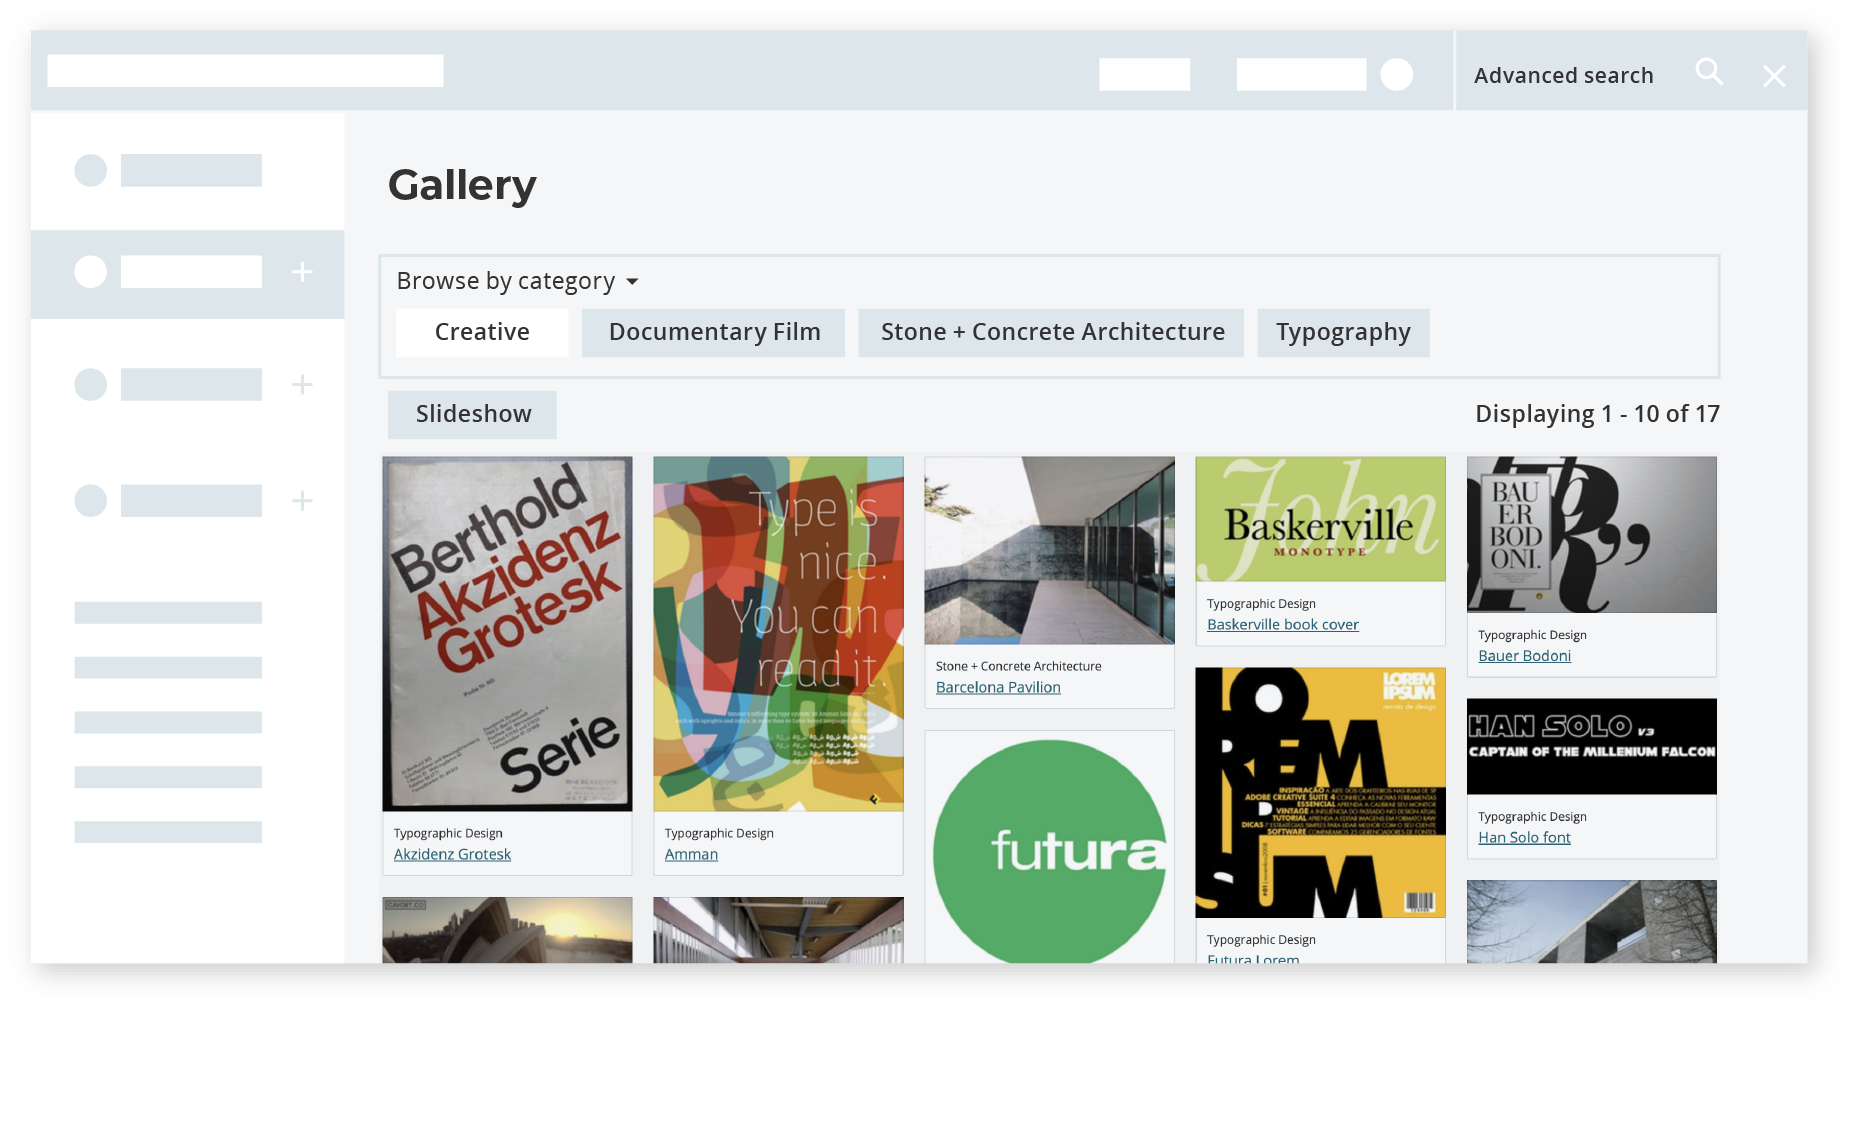Open Baskerville book cover link
The image size is (1874, 1130).
pos(1283,624)
